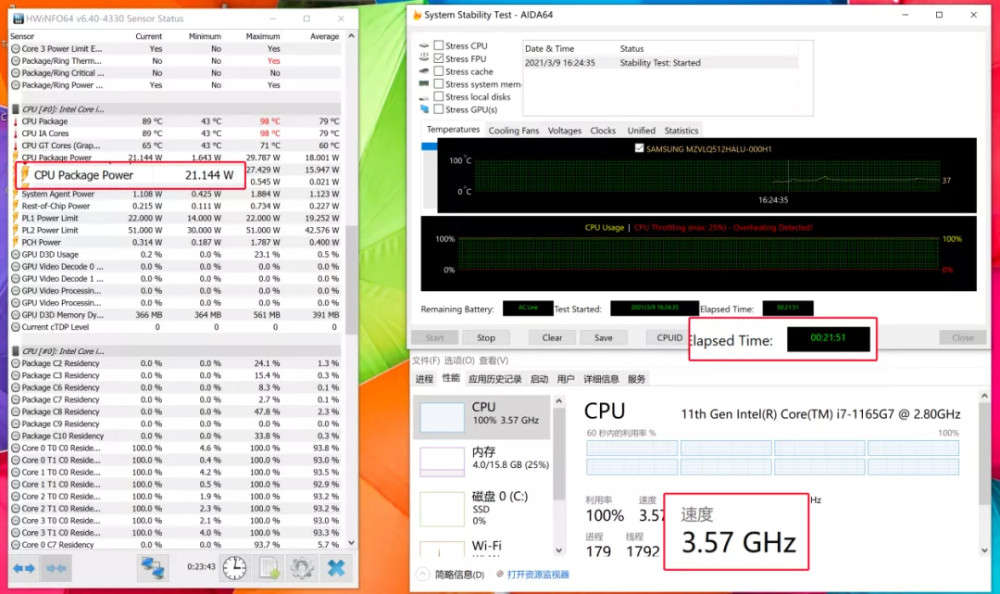Open HWiNFO sensor settings gear icon
This screenshot has width=1000, height=594.
click(x=302, y=567)
